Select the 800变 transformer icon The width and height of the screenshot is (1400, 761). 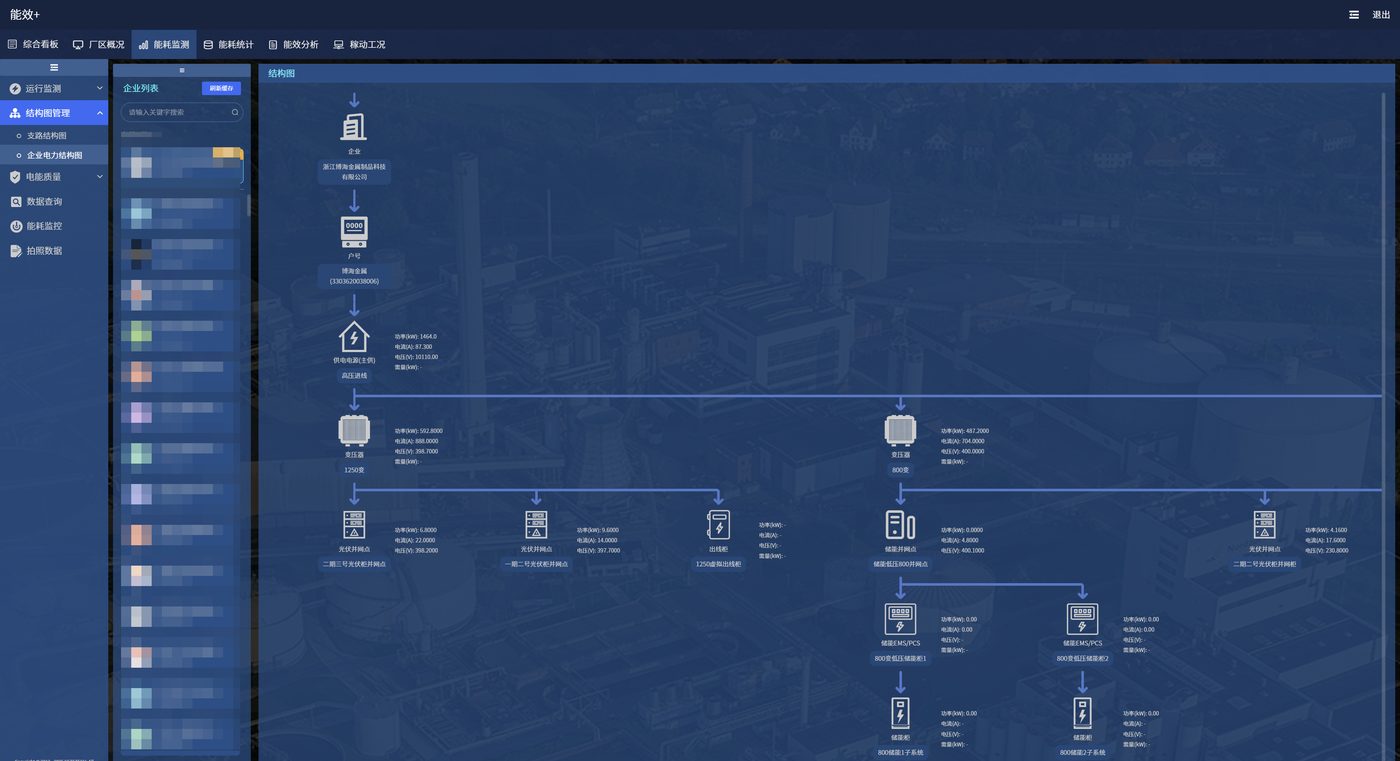pos(900,431)
